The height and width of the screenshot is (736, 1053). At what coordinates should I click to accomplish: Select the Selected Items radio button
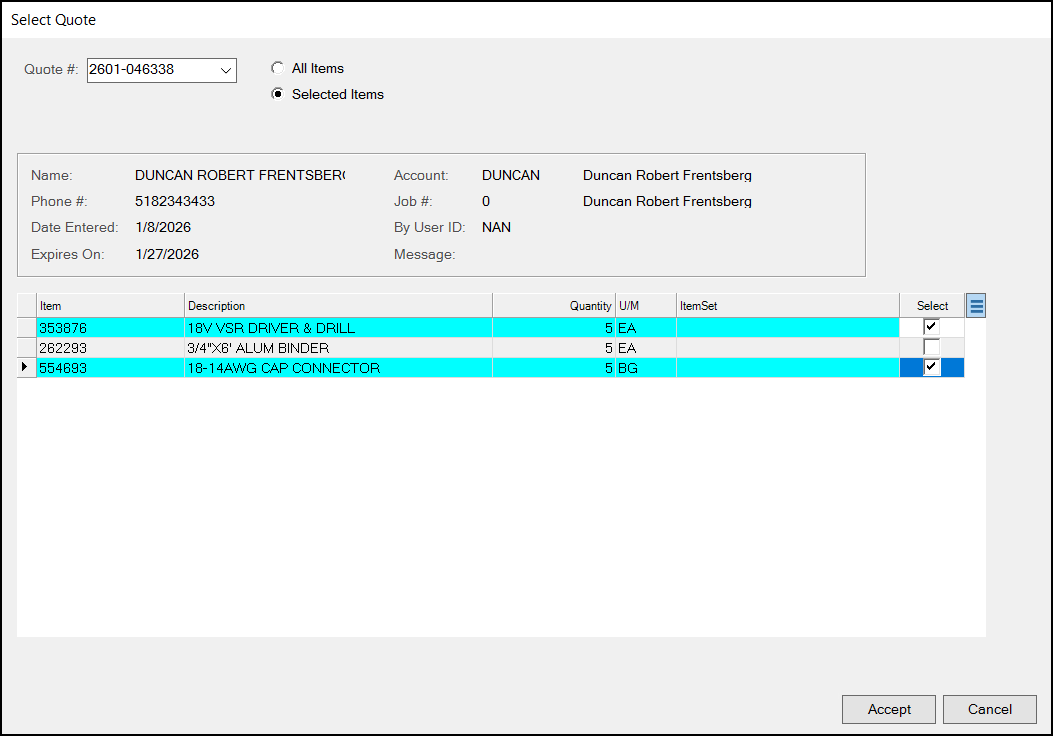(277, 94)
